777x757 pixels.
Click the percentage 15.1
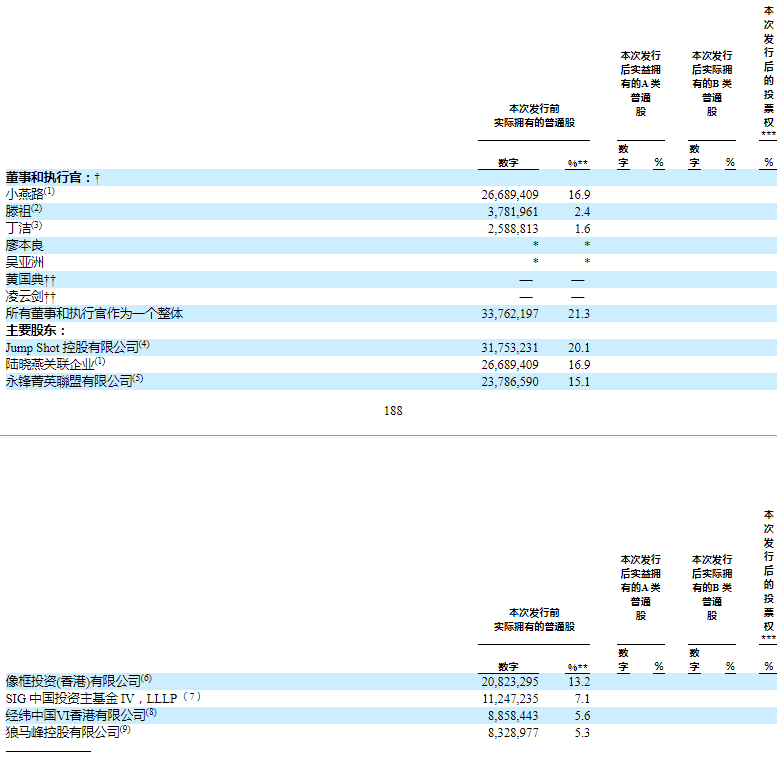click(579, 382)
